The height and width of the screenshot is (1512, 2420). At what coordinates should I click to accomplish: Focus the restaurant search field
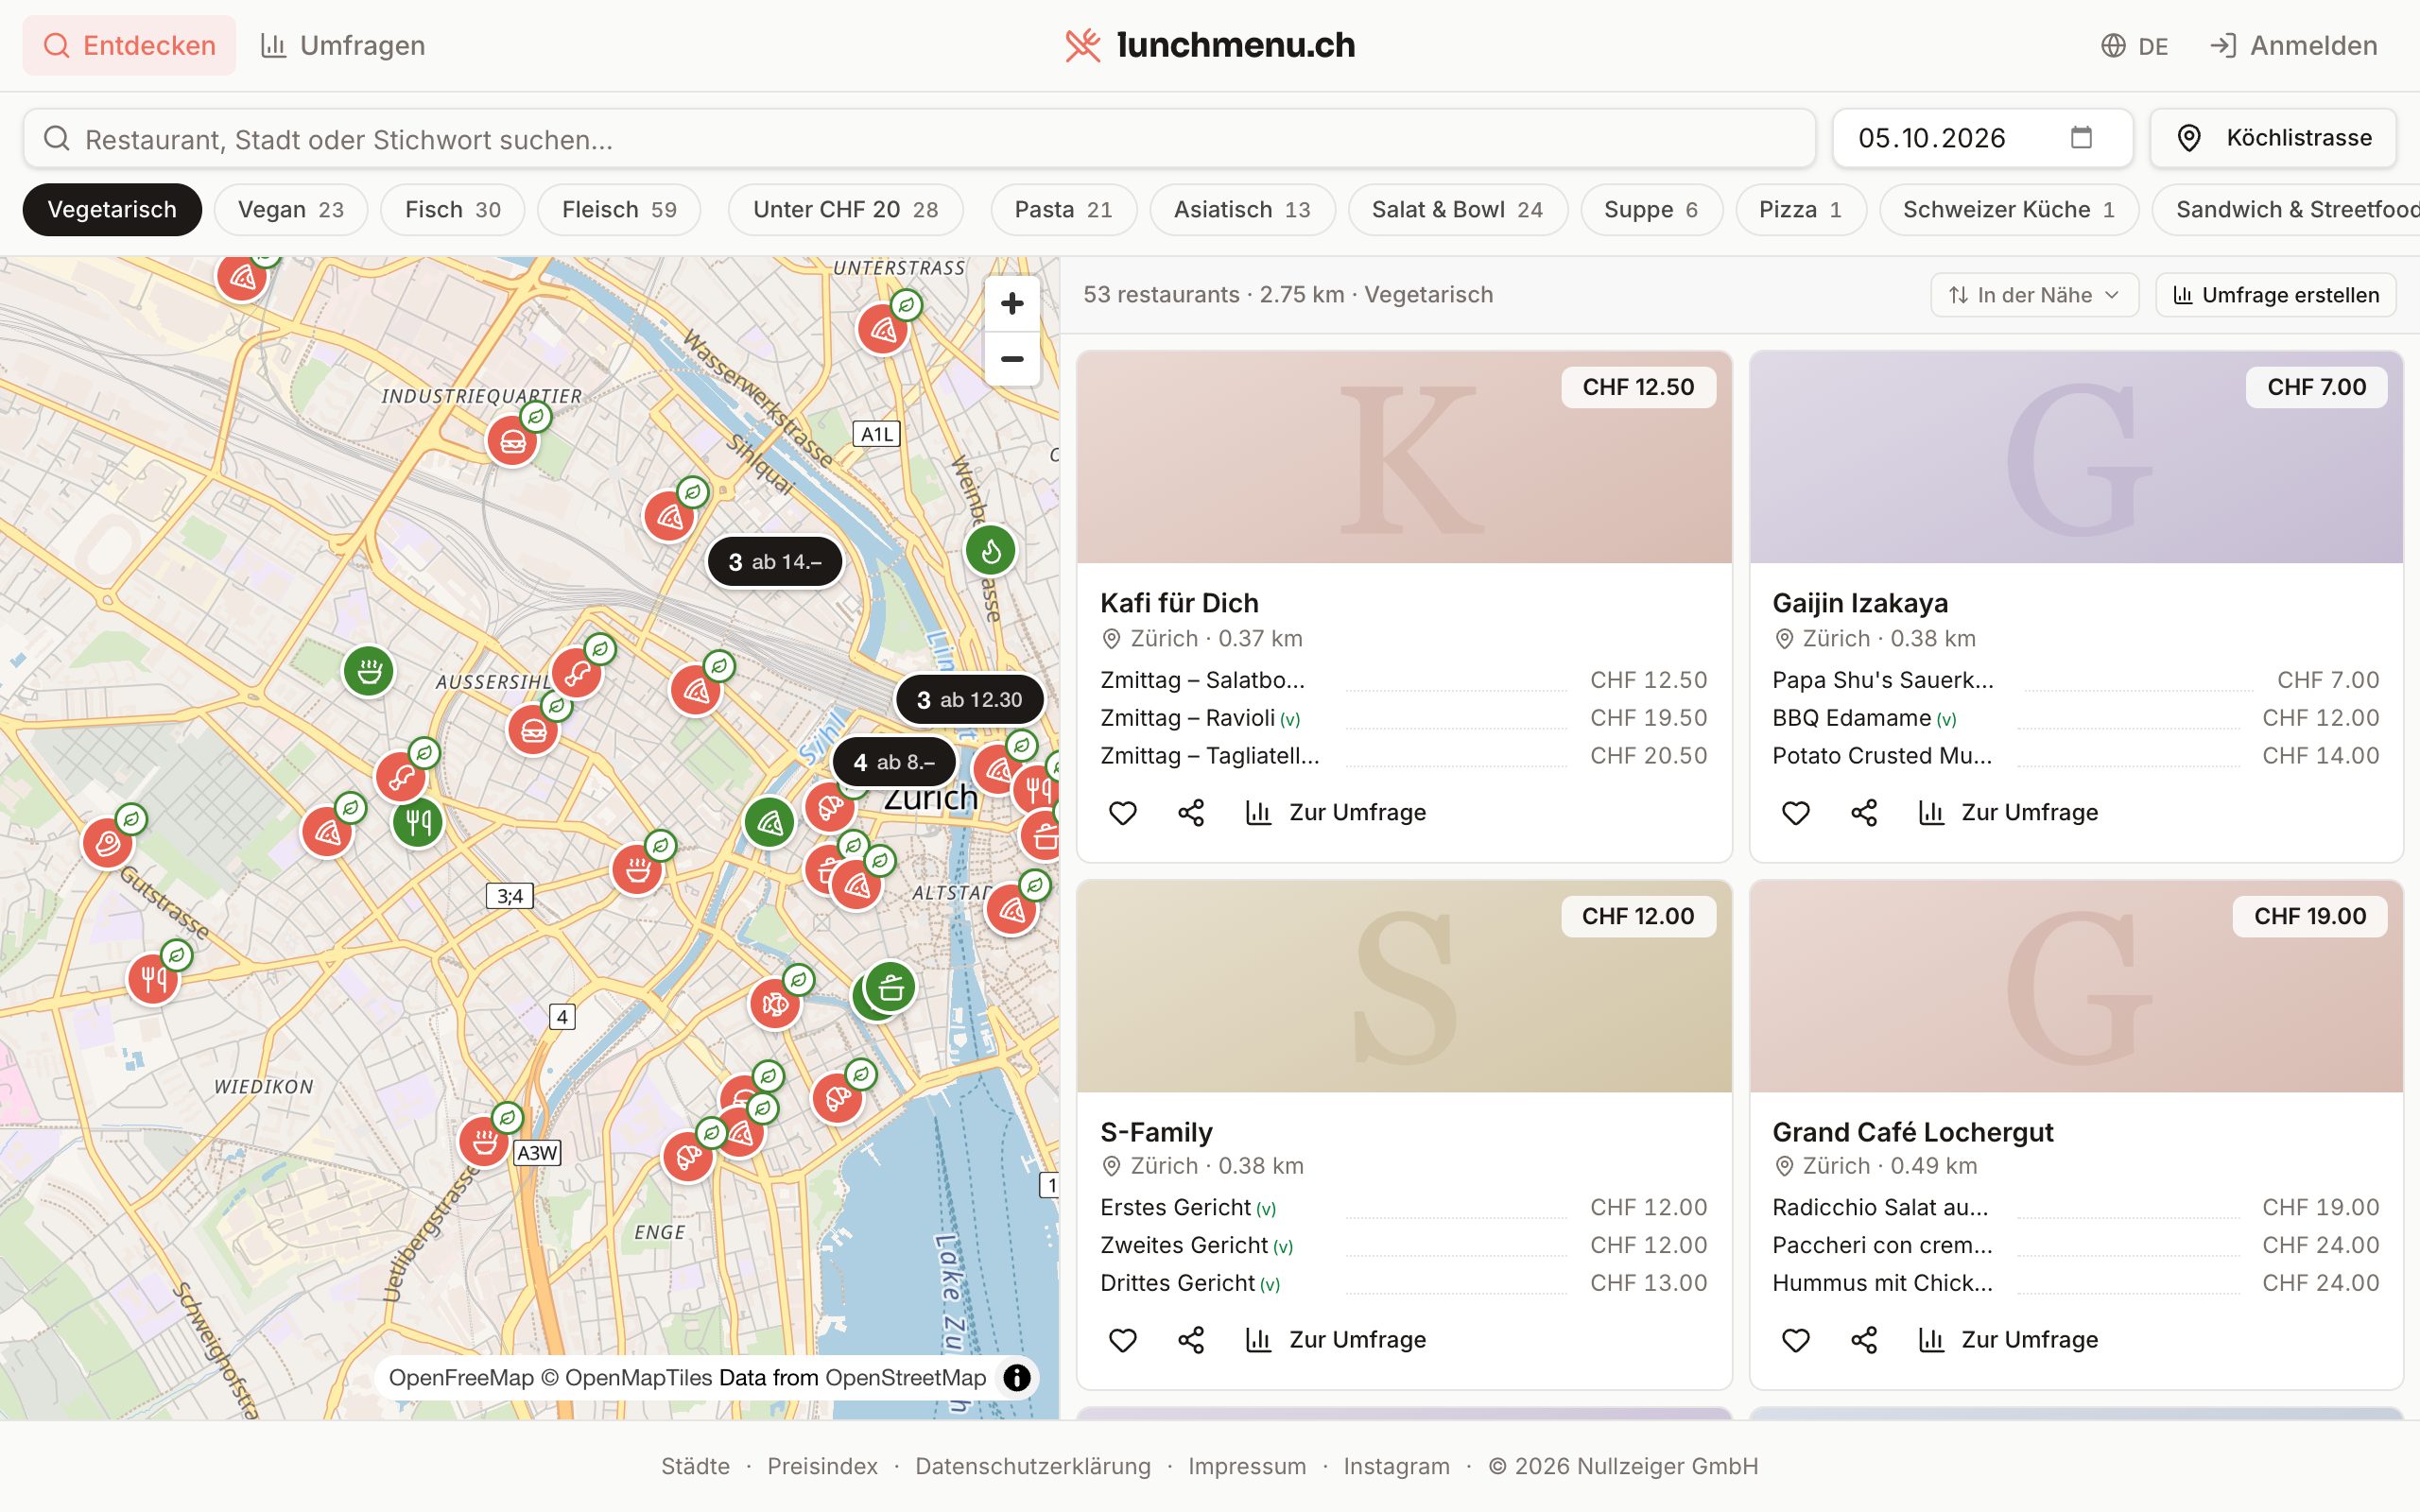tap(919, 138)
